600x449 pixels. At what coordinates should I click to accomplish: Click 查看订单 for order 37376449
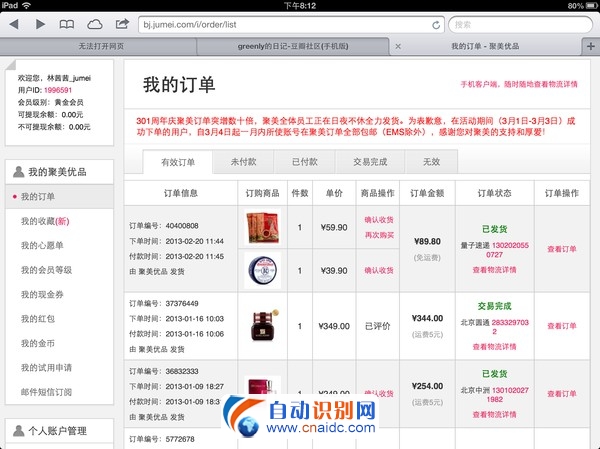(562, 326)
